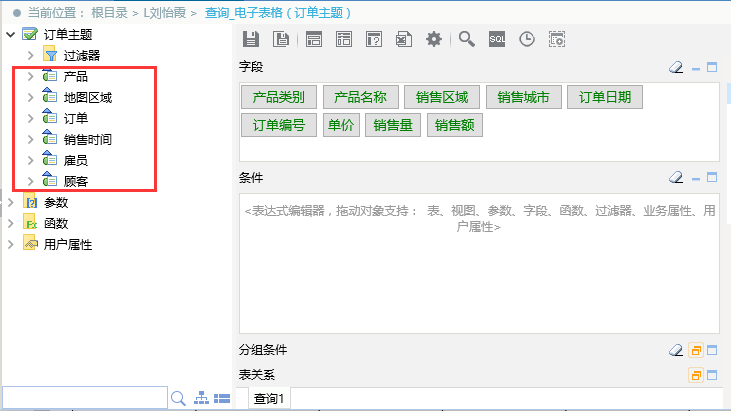Image resolution: width=731 pixels, height=411 pixels.
Task: Click in the resource tree search box
Action: click(x=85, y=398)
